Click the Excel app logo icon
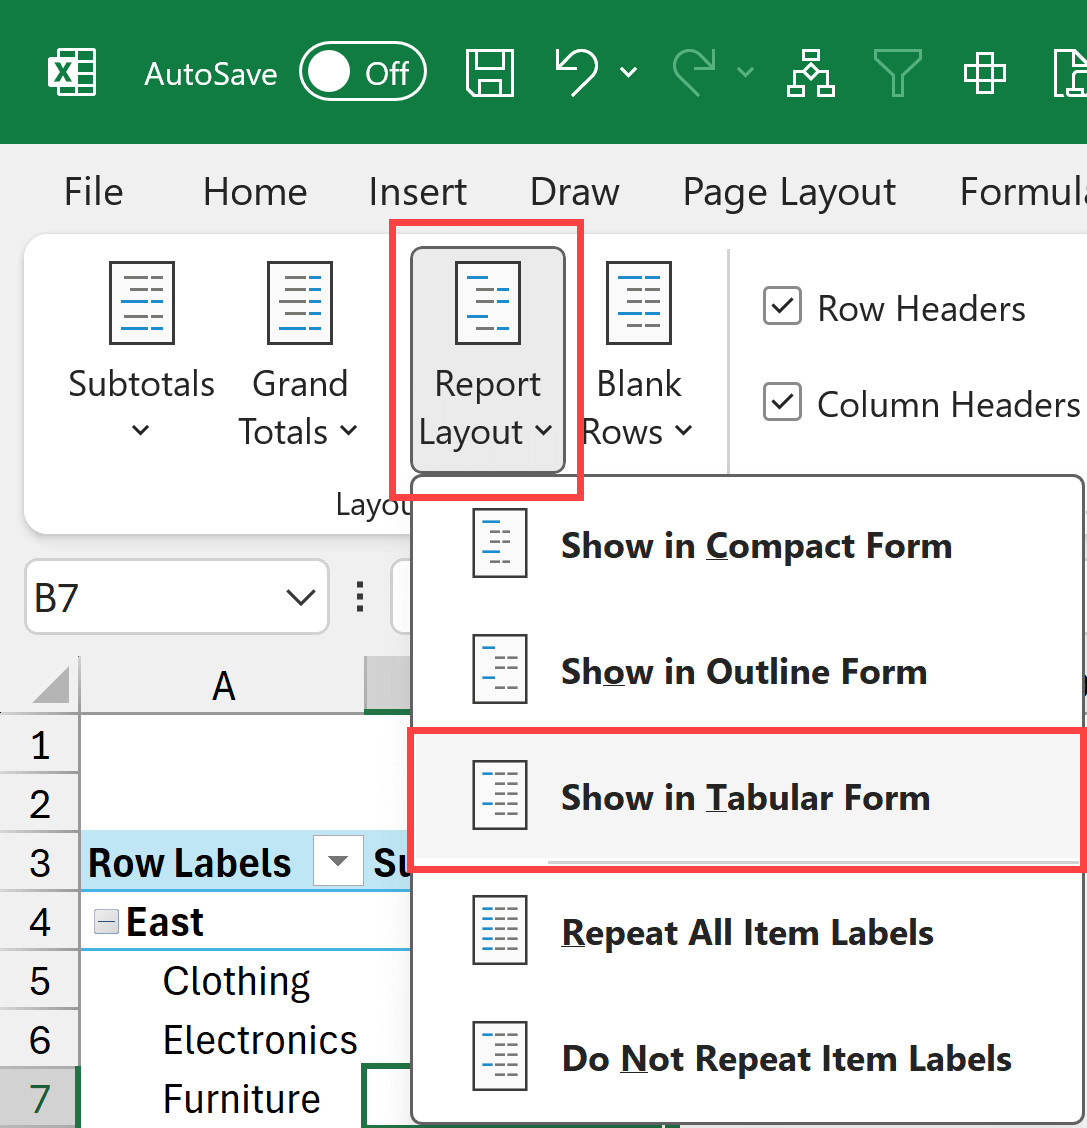This screenshot has height=1128, width=1087. (x=72, y=73)
